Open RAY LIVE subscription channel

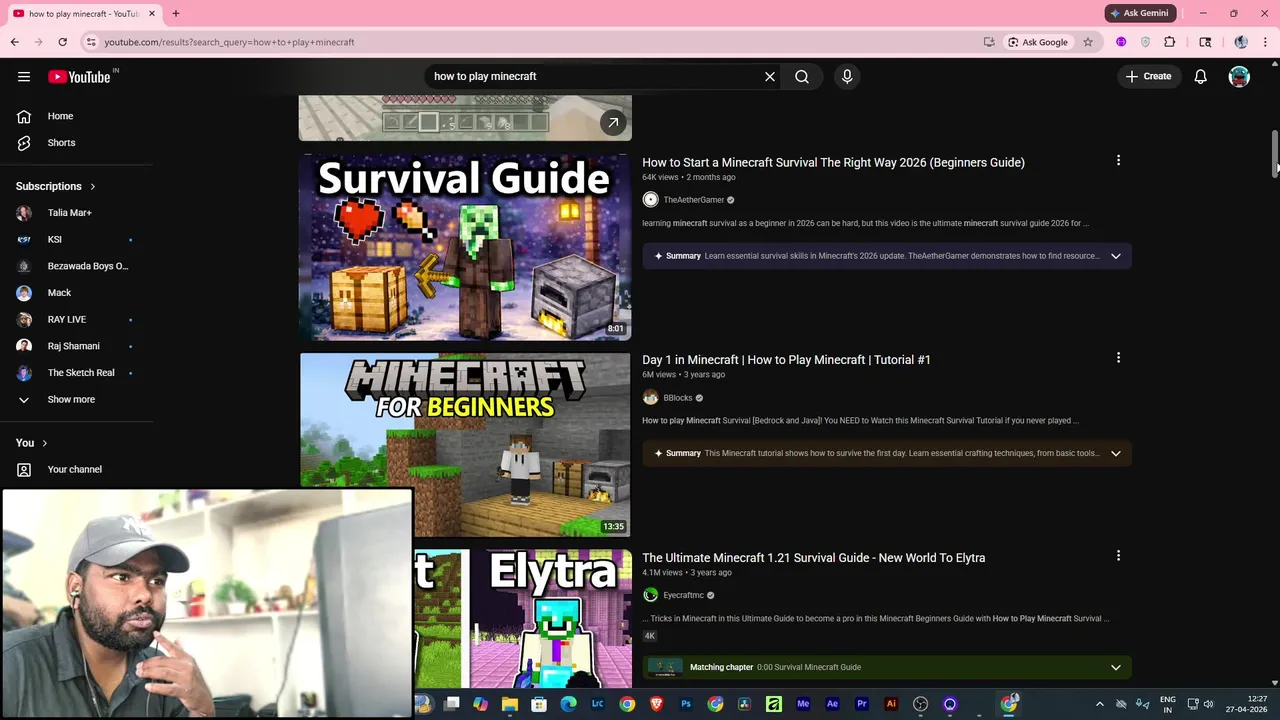(67, 320)
